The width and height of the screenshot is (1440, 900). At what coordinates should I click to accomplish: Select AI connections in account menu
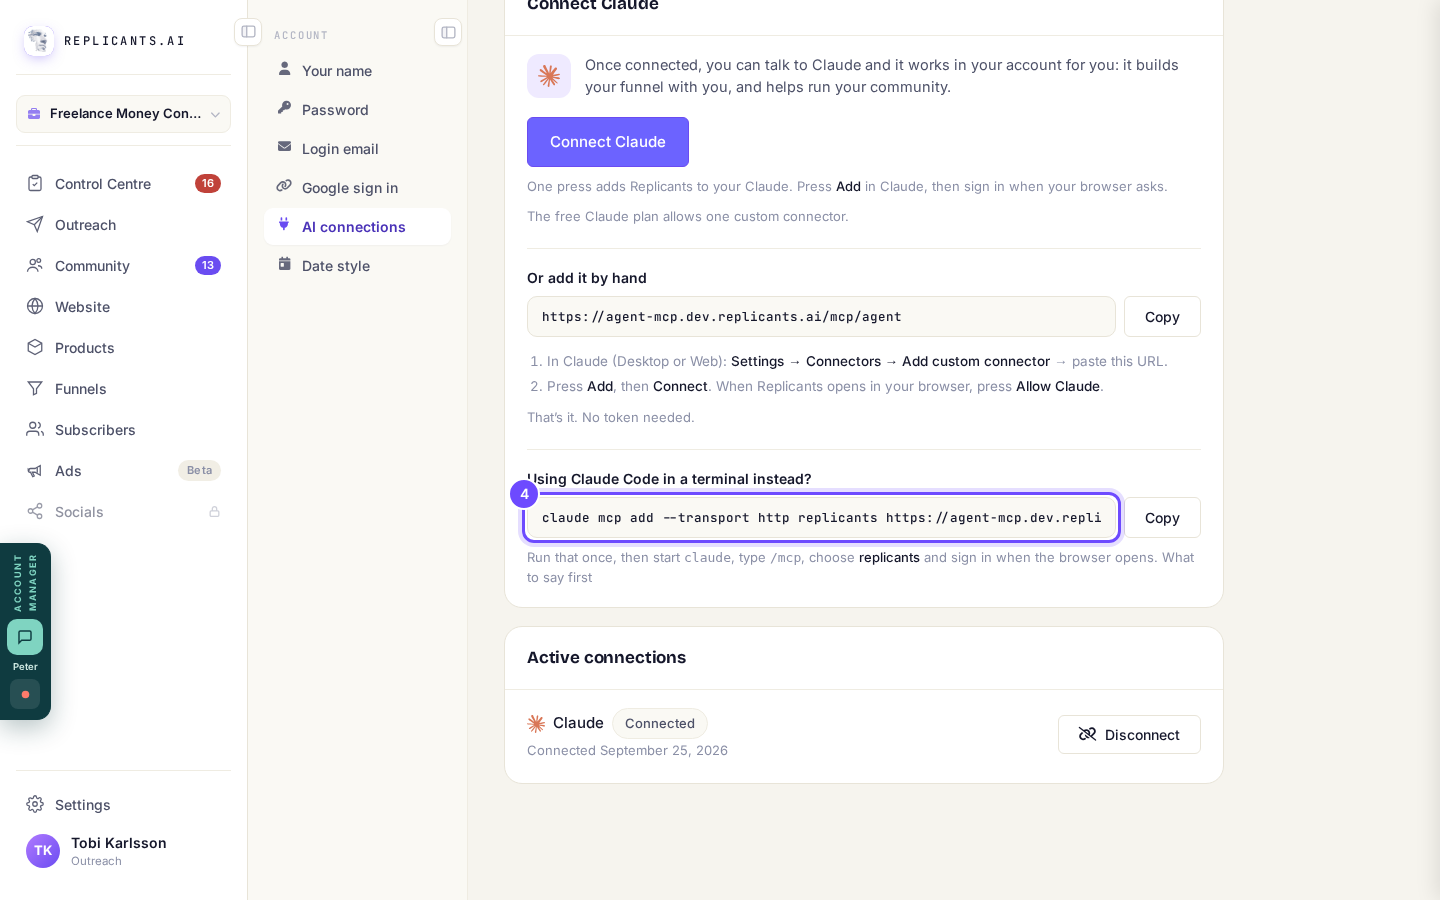357,226
